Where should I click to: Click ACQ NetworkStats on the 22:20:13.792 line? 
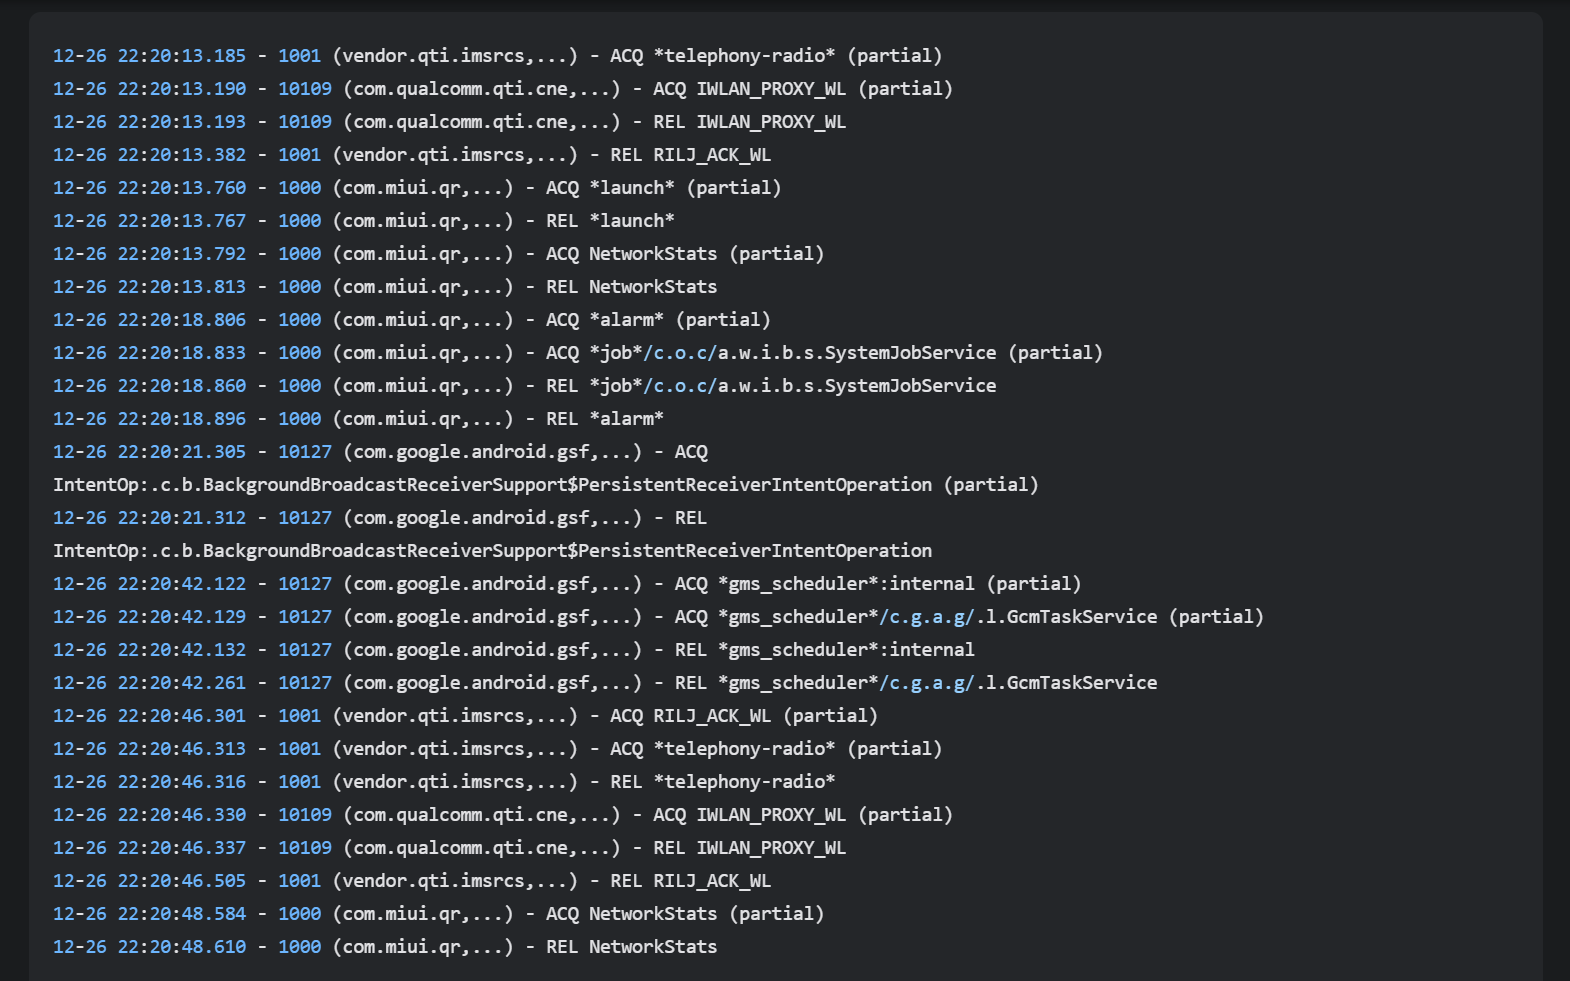631,254
